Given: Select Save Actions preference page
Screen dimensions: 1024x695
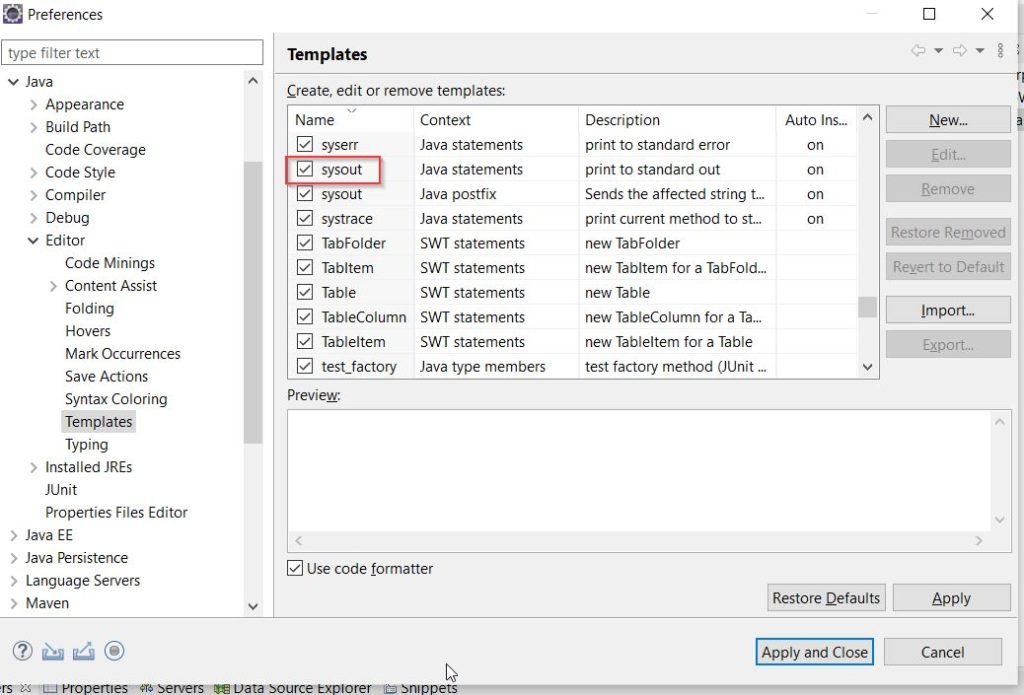Looking at the screenshot, I should click(x=106, y=376).
